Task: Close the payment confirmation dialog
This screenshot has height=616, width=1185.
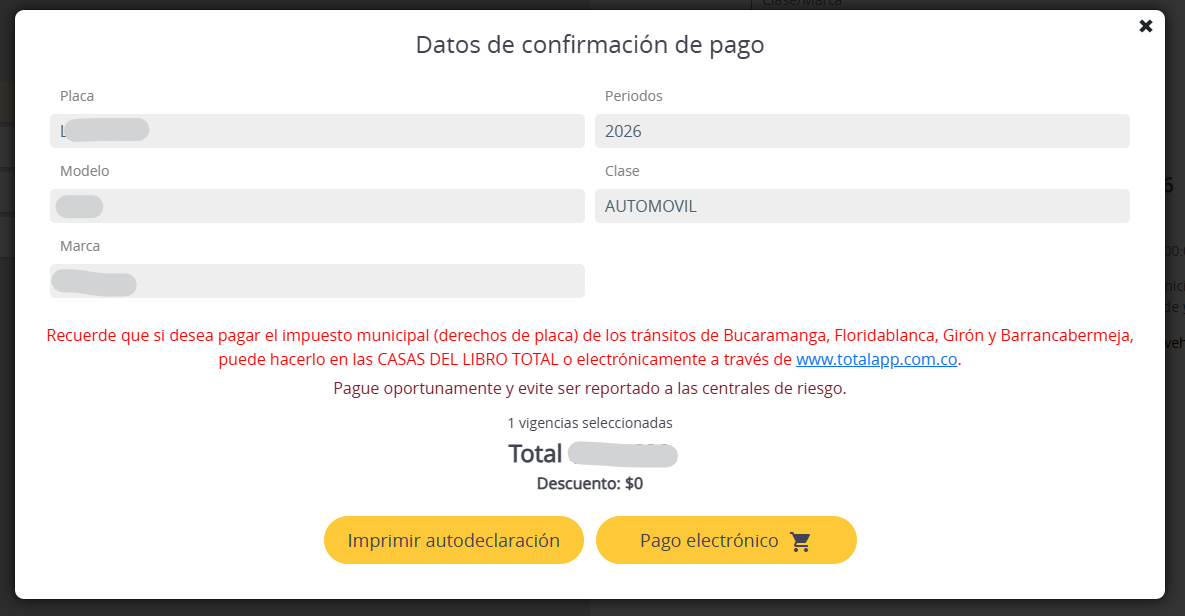Action: (x=1146, y=26)
